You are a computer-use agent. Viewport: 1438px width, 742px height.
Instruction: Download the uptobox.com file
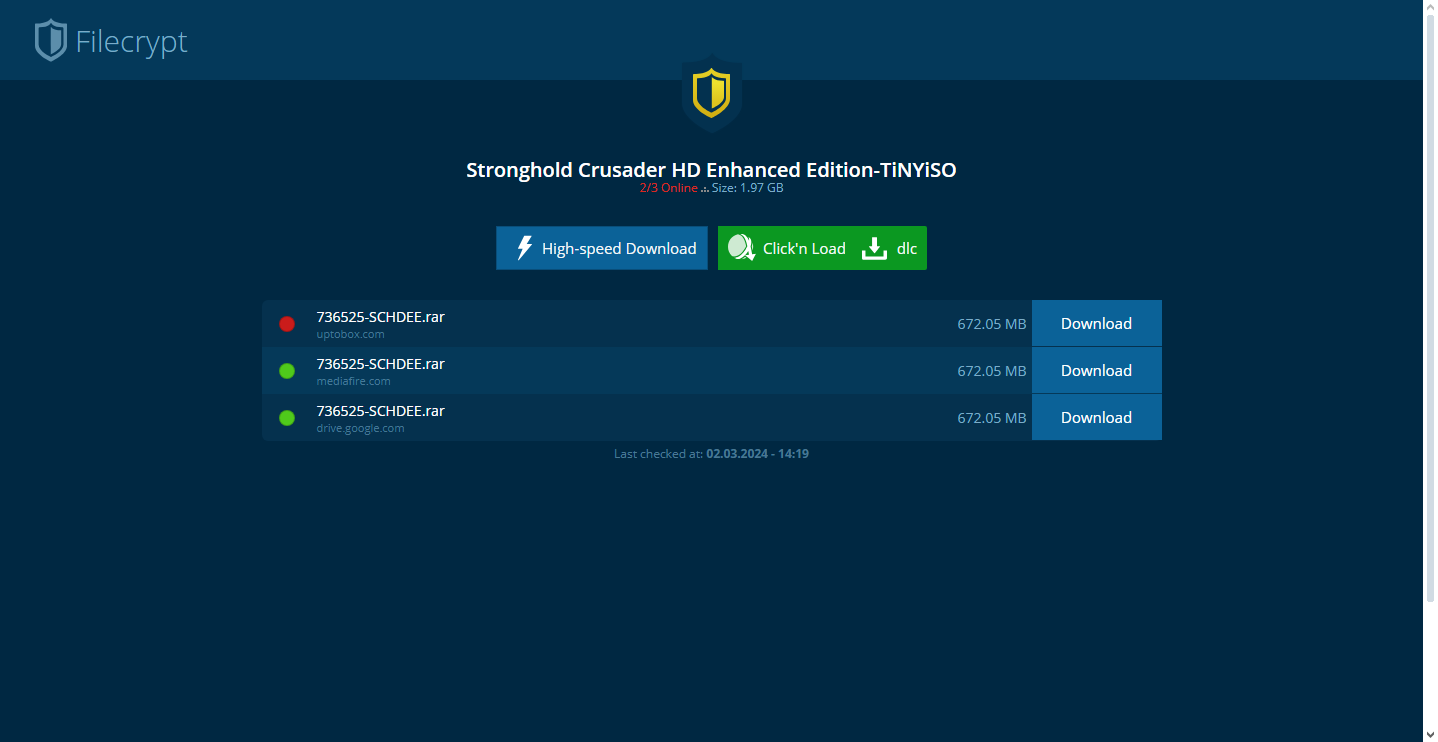1096,323
